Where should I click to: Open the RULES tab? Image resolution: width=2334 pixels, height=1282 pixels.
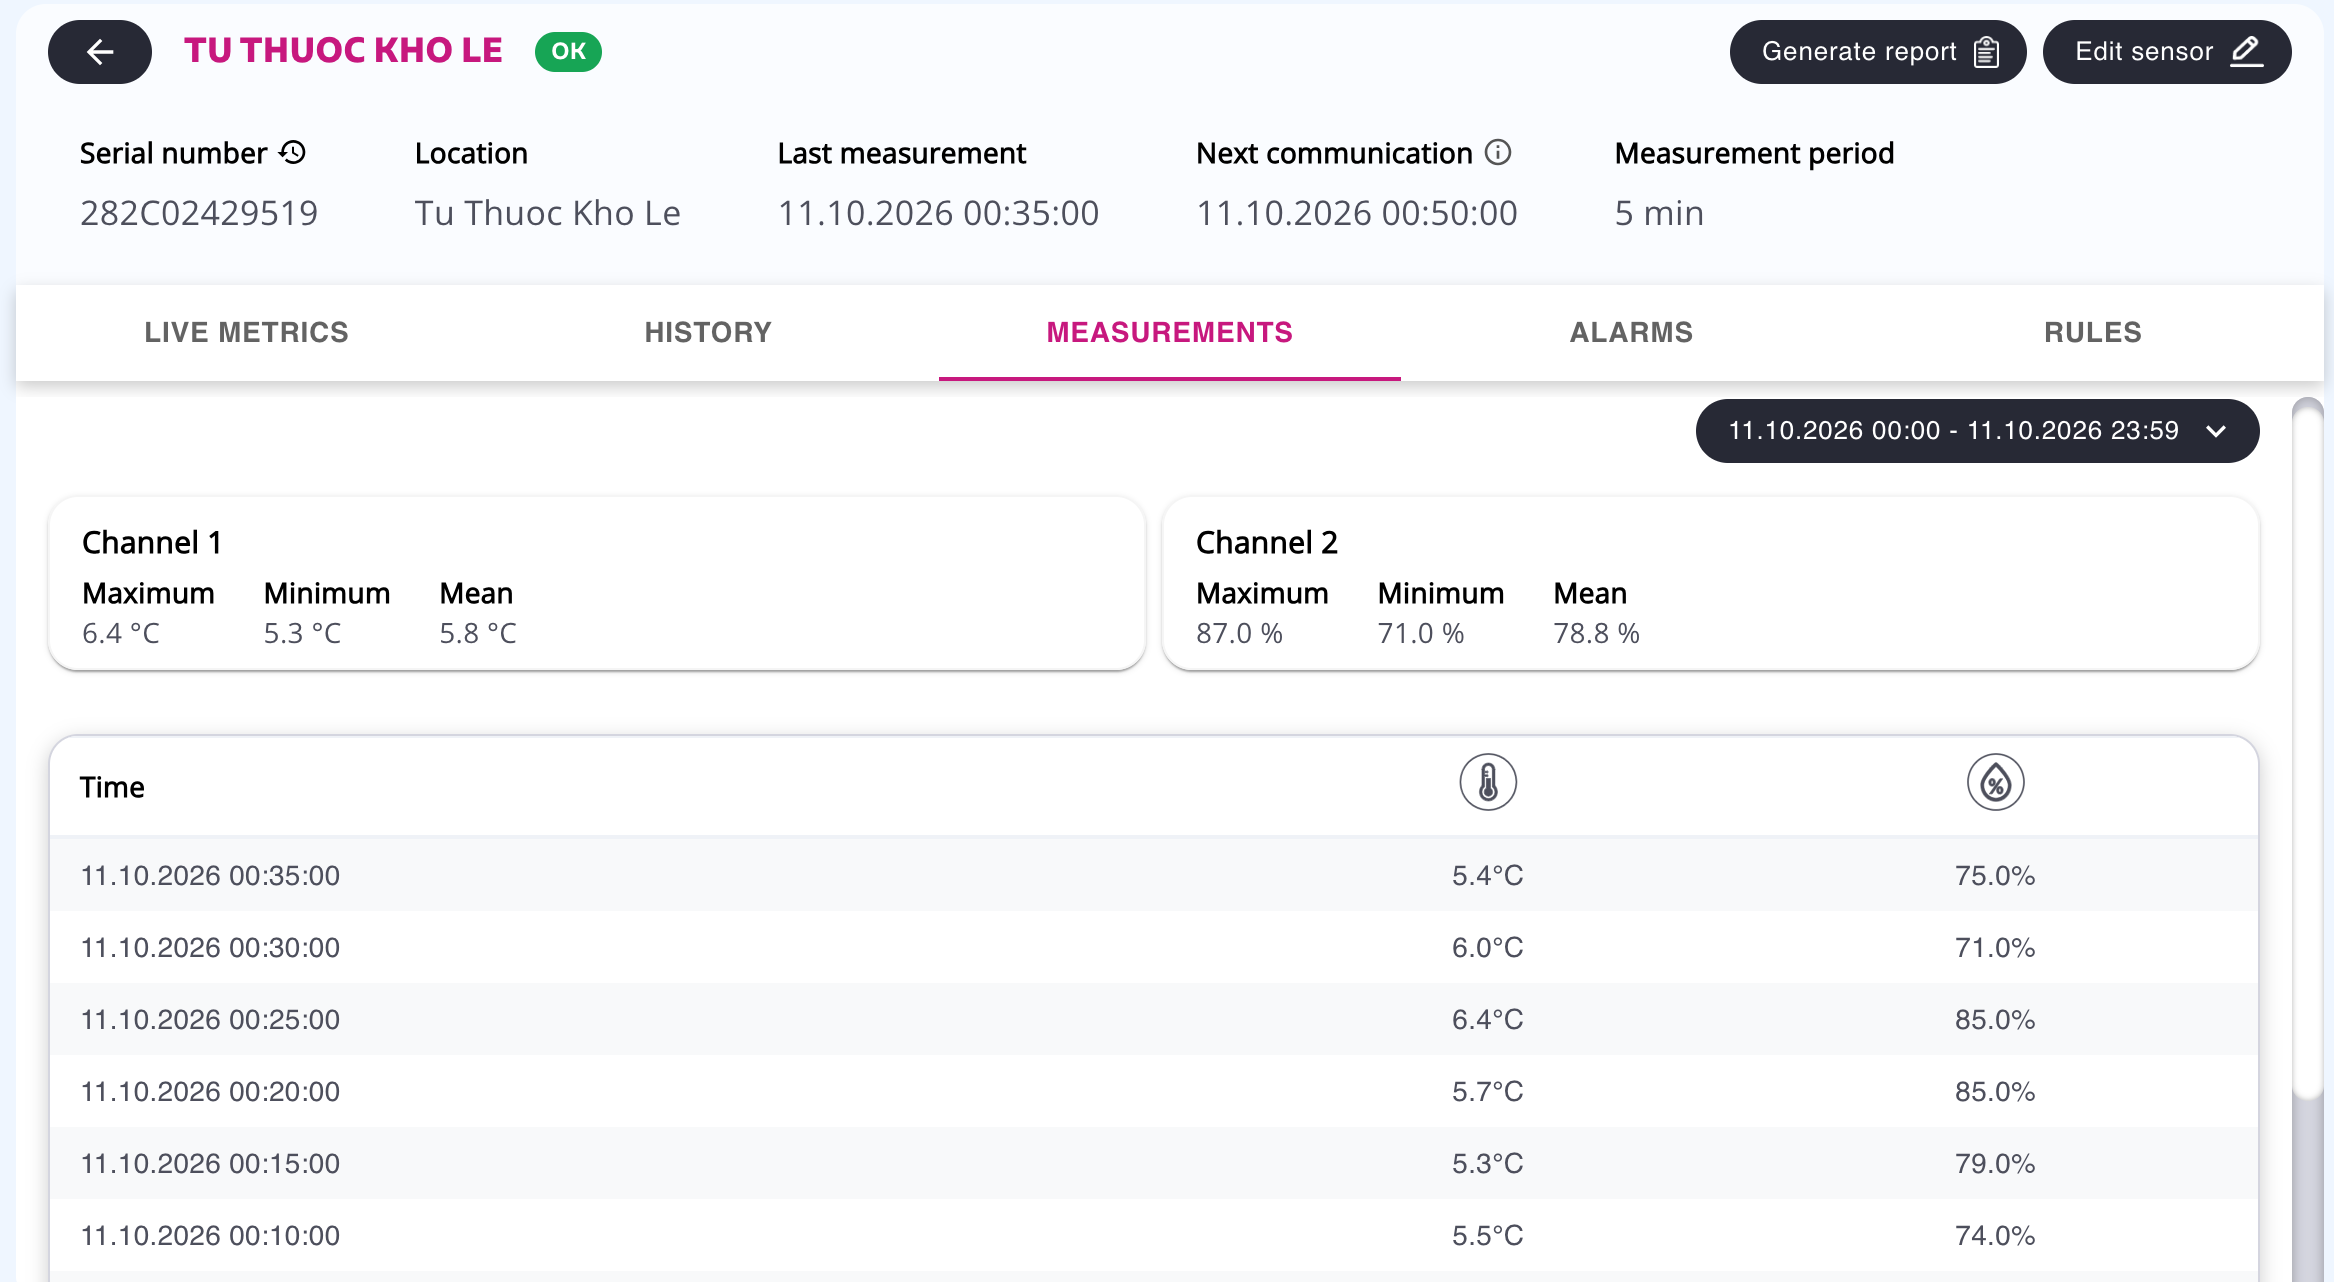click(2093, 332)
